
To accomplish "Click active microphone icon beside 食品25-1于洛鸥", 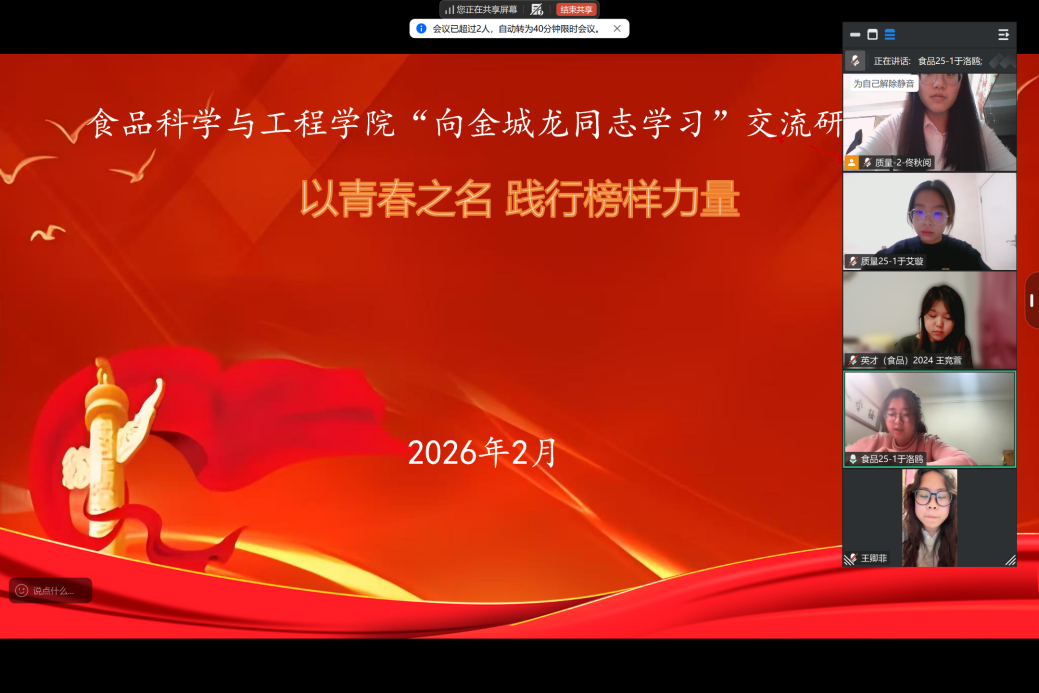I will [x=853, y=459].
